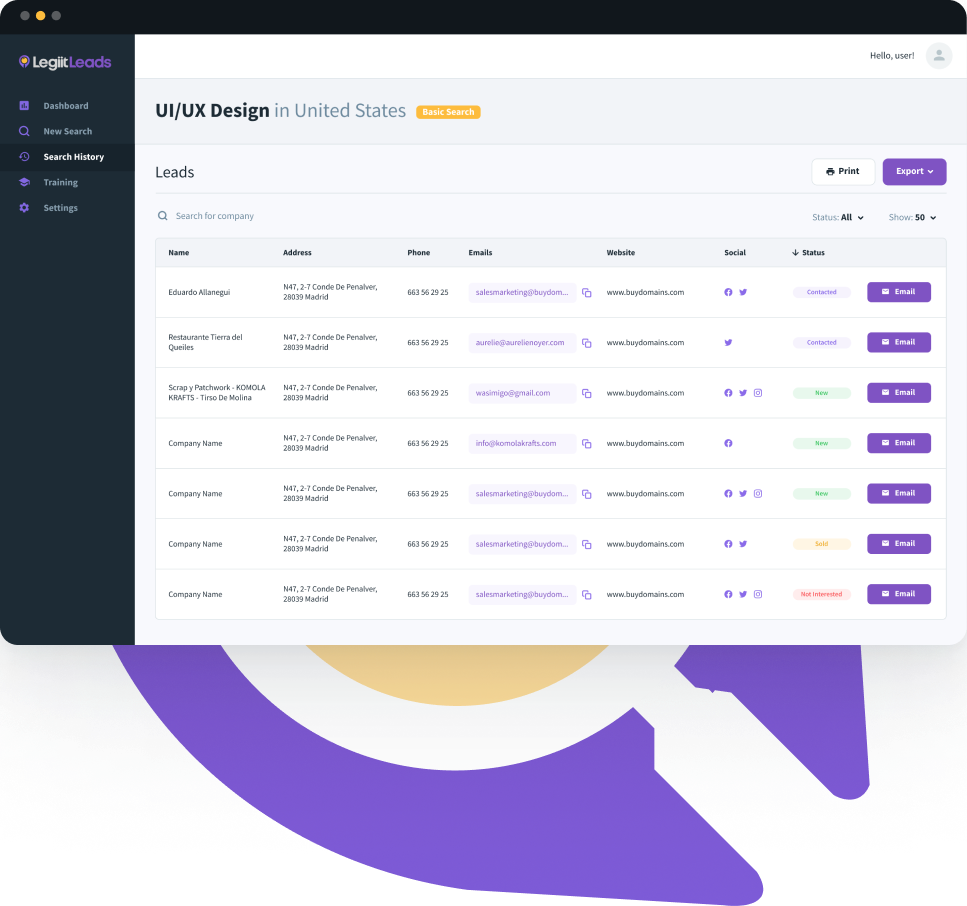Click the Print button
967x906 pixels.
[842, 172]
